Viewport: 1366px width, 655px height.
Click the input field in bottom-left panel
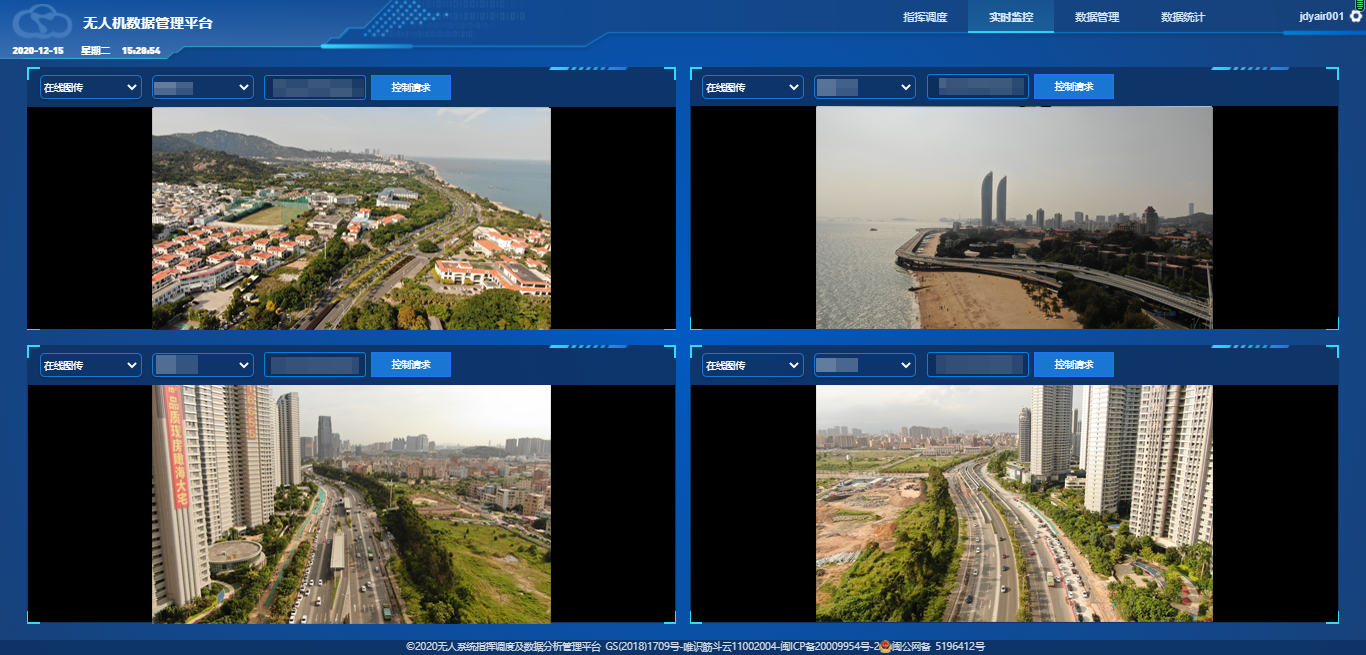[x=315, y=366]
